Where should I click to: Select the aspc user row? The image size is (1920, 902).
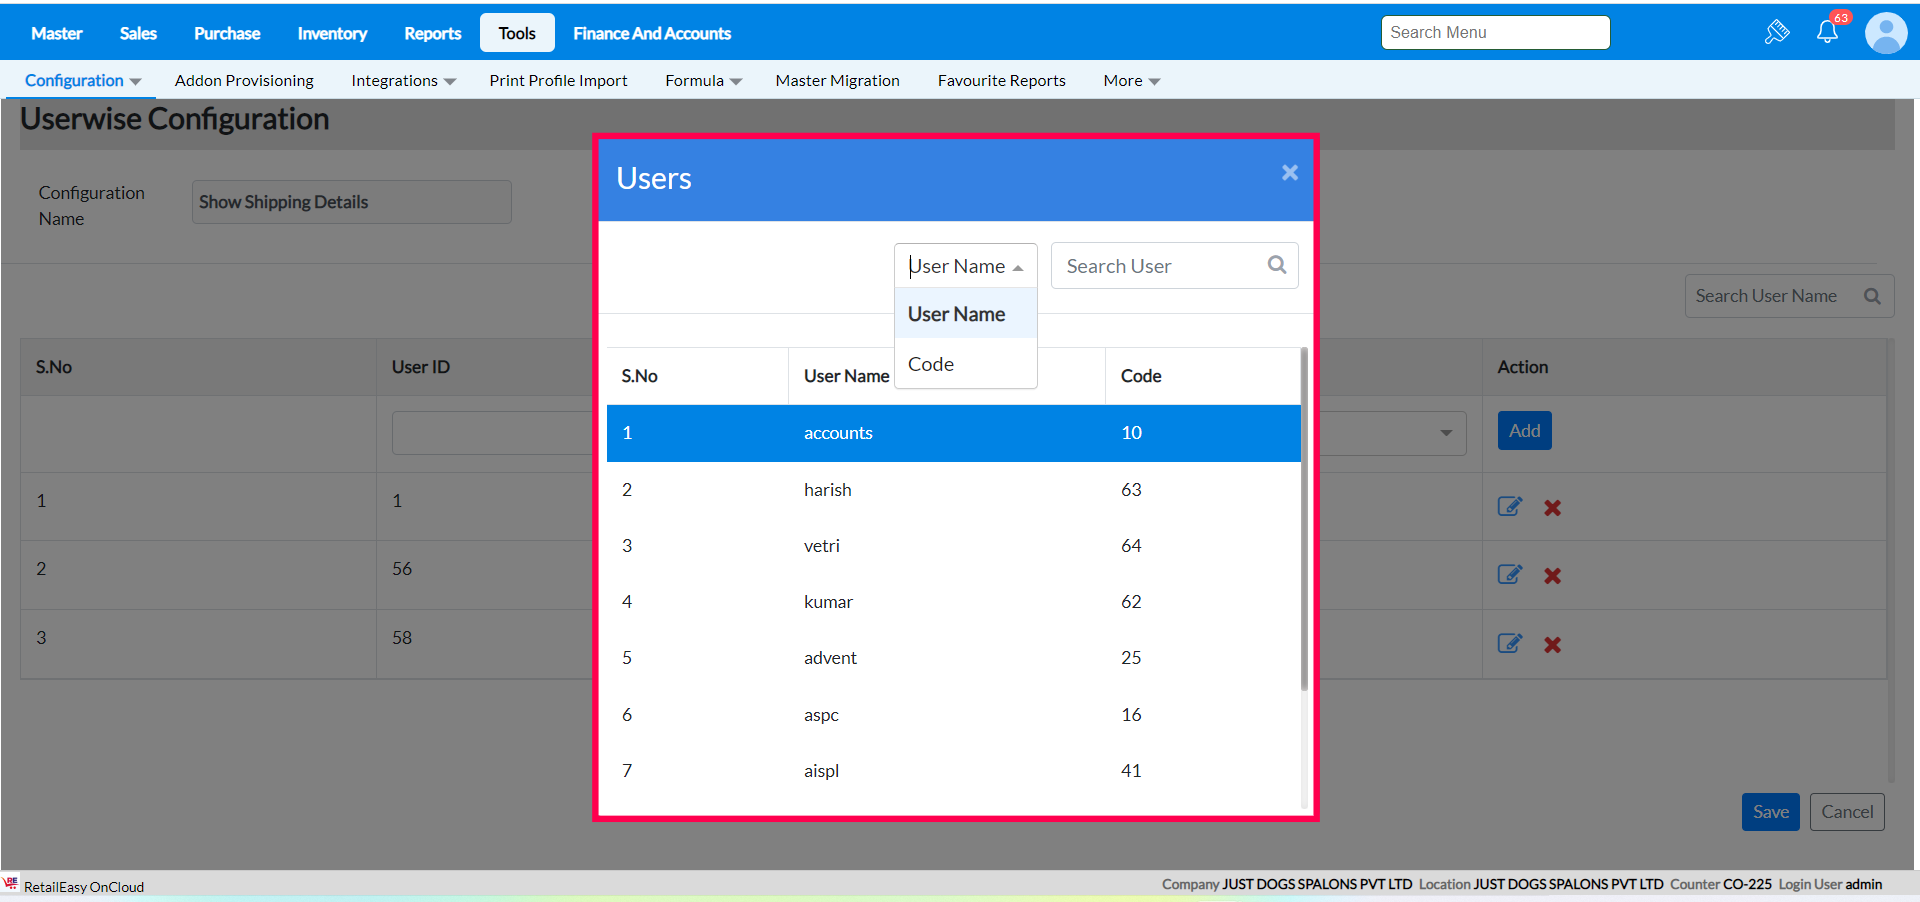(953, 714)
